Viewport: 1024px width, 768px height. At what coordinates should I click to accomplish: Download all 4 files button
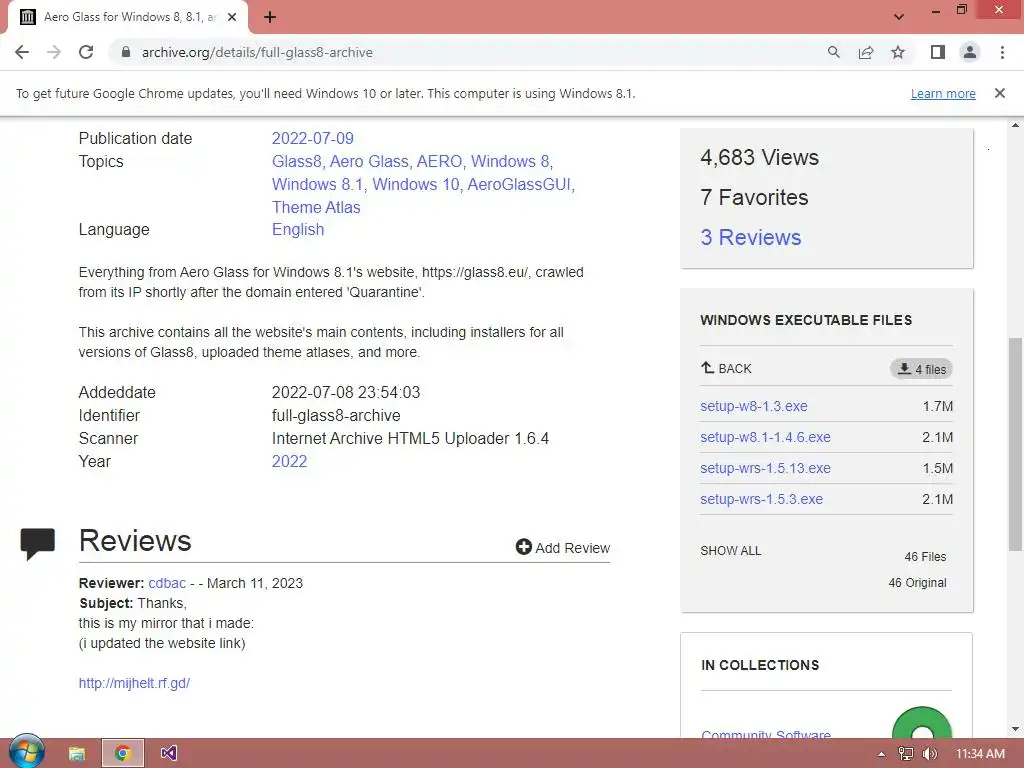[921, 369]
